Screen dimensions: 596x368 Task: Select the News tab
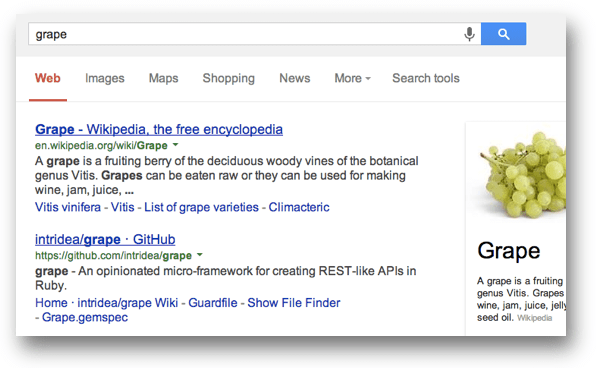pyautogui.click(x=295, y=78)
